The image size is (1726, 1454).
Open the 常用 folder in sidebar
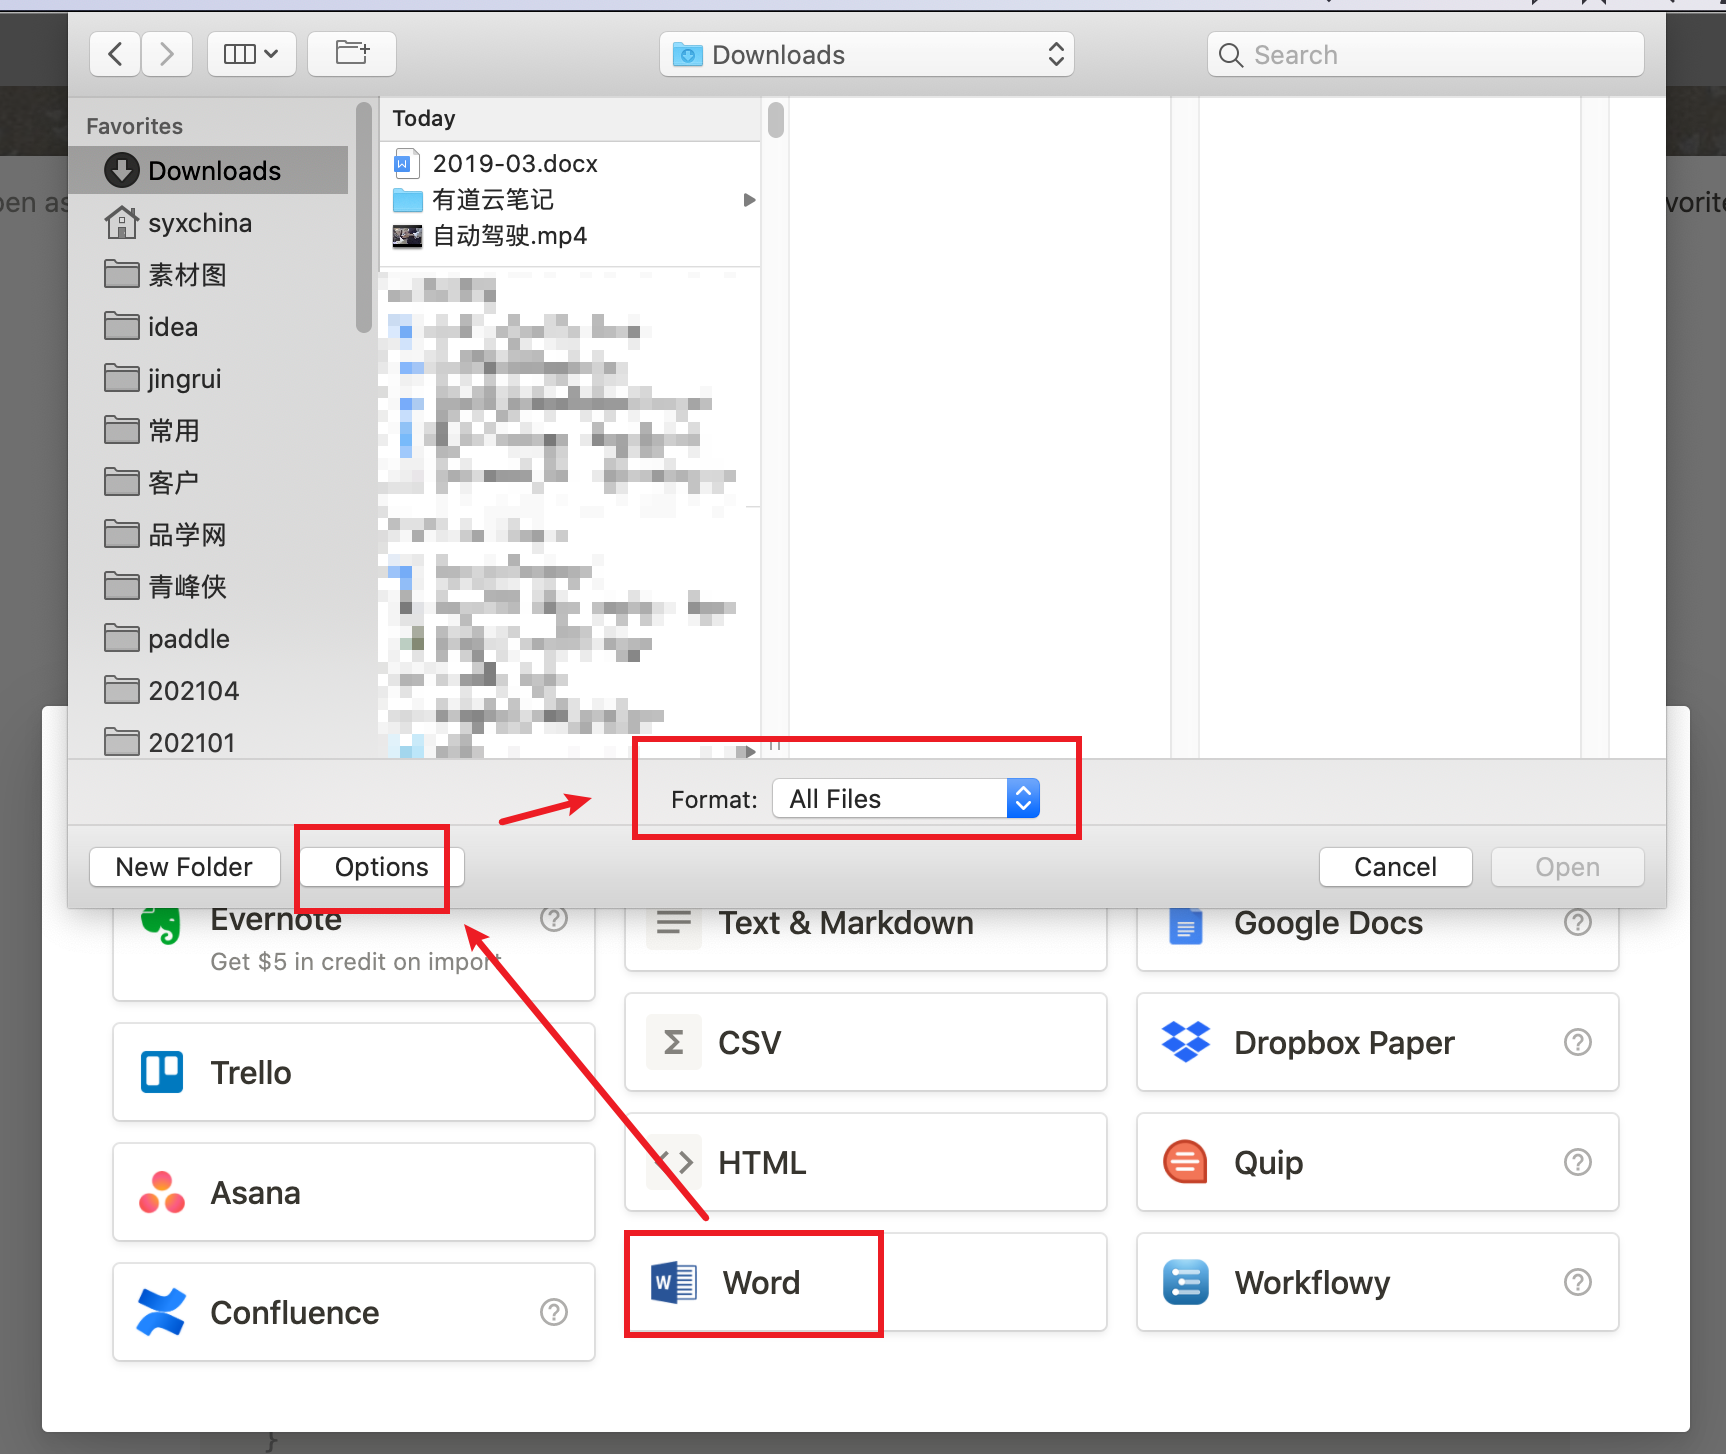(209, 430)
